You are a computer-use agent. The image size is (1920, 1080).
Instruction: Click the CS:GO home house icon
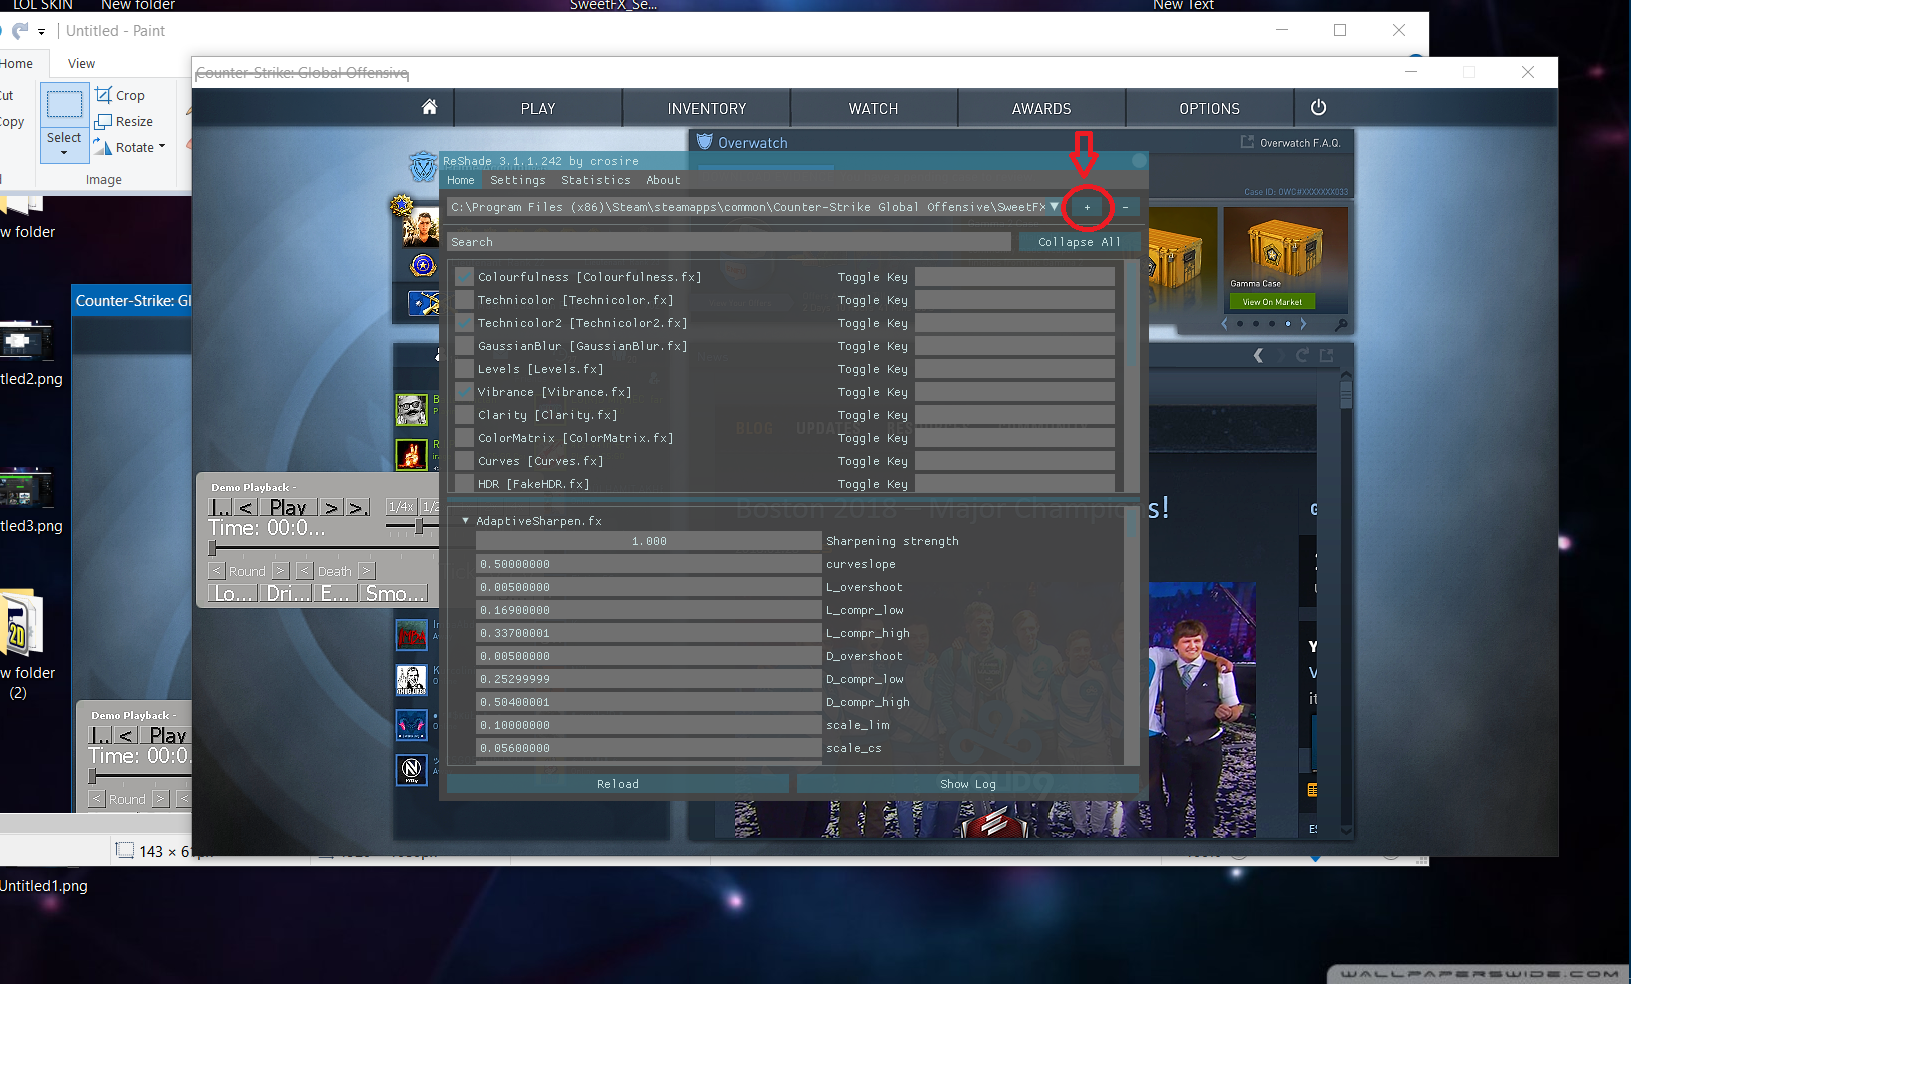(429, 107)
